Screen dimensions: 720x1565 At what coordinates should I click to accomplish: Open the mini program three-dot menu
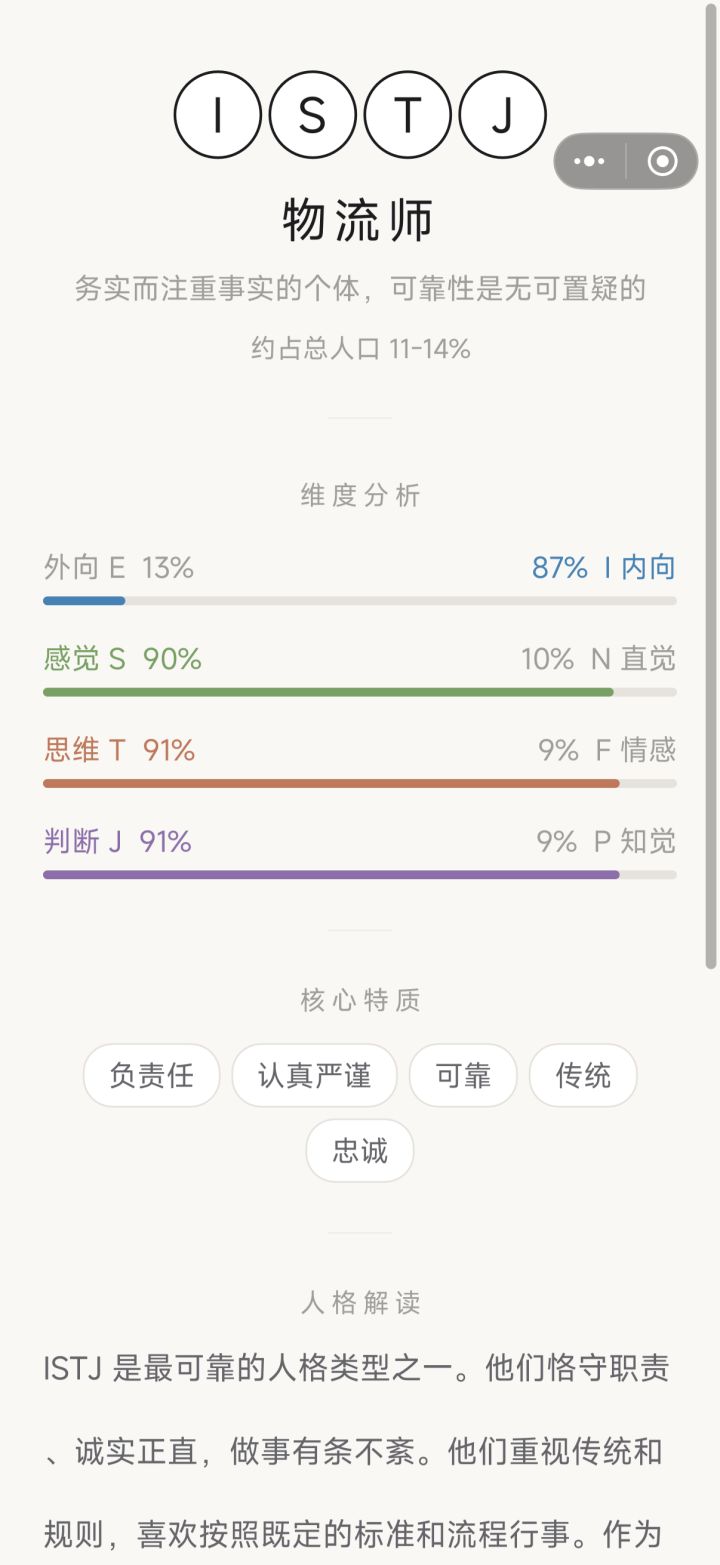click(590, 161)
